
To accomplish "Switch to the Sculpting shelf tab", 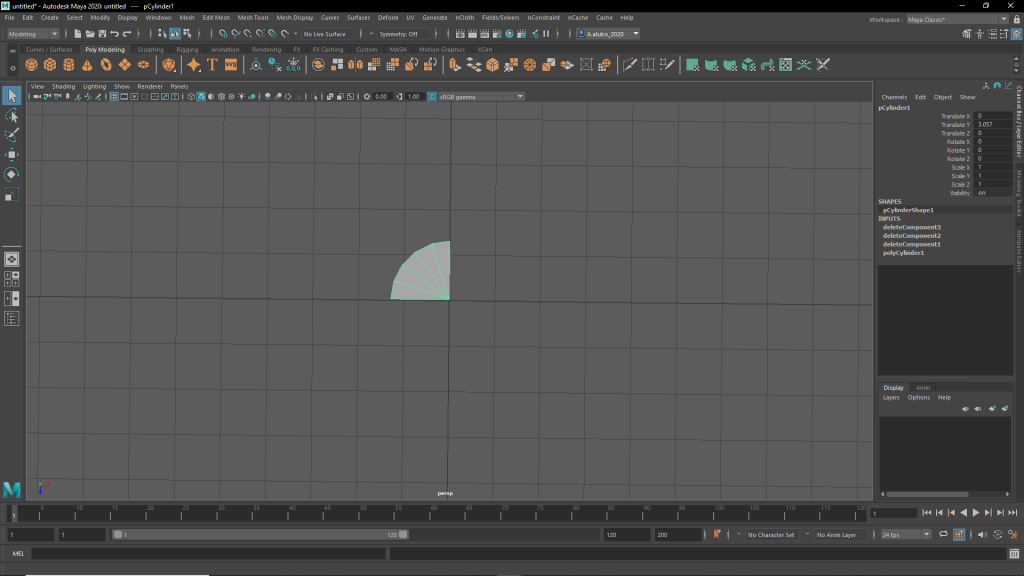I will (150, 49).
